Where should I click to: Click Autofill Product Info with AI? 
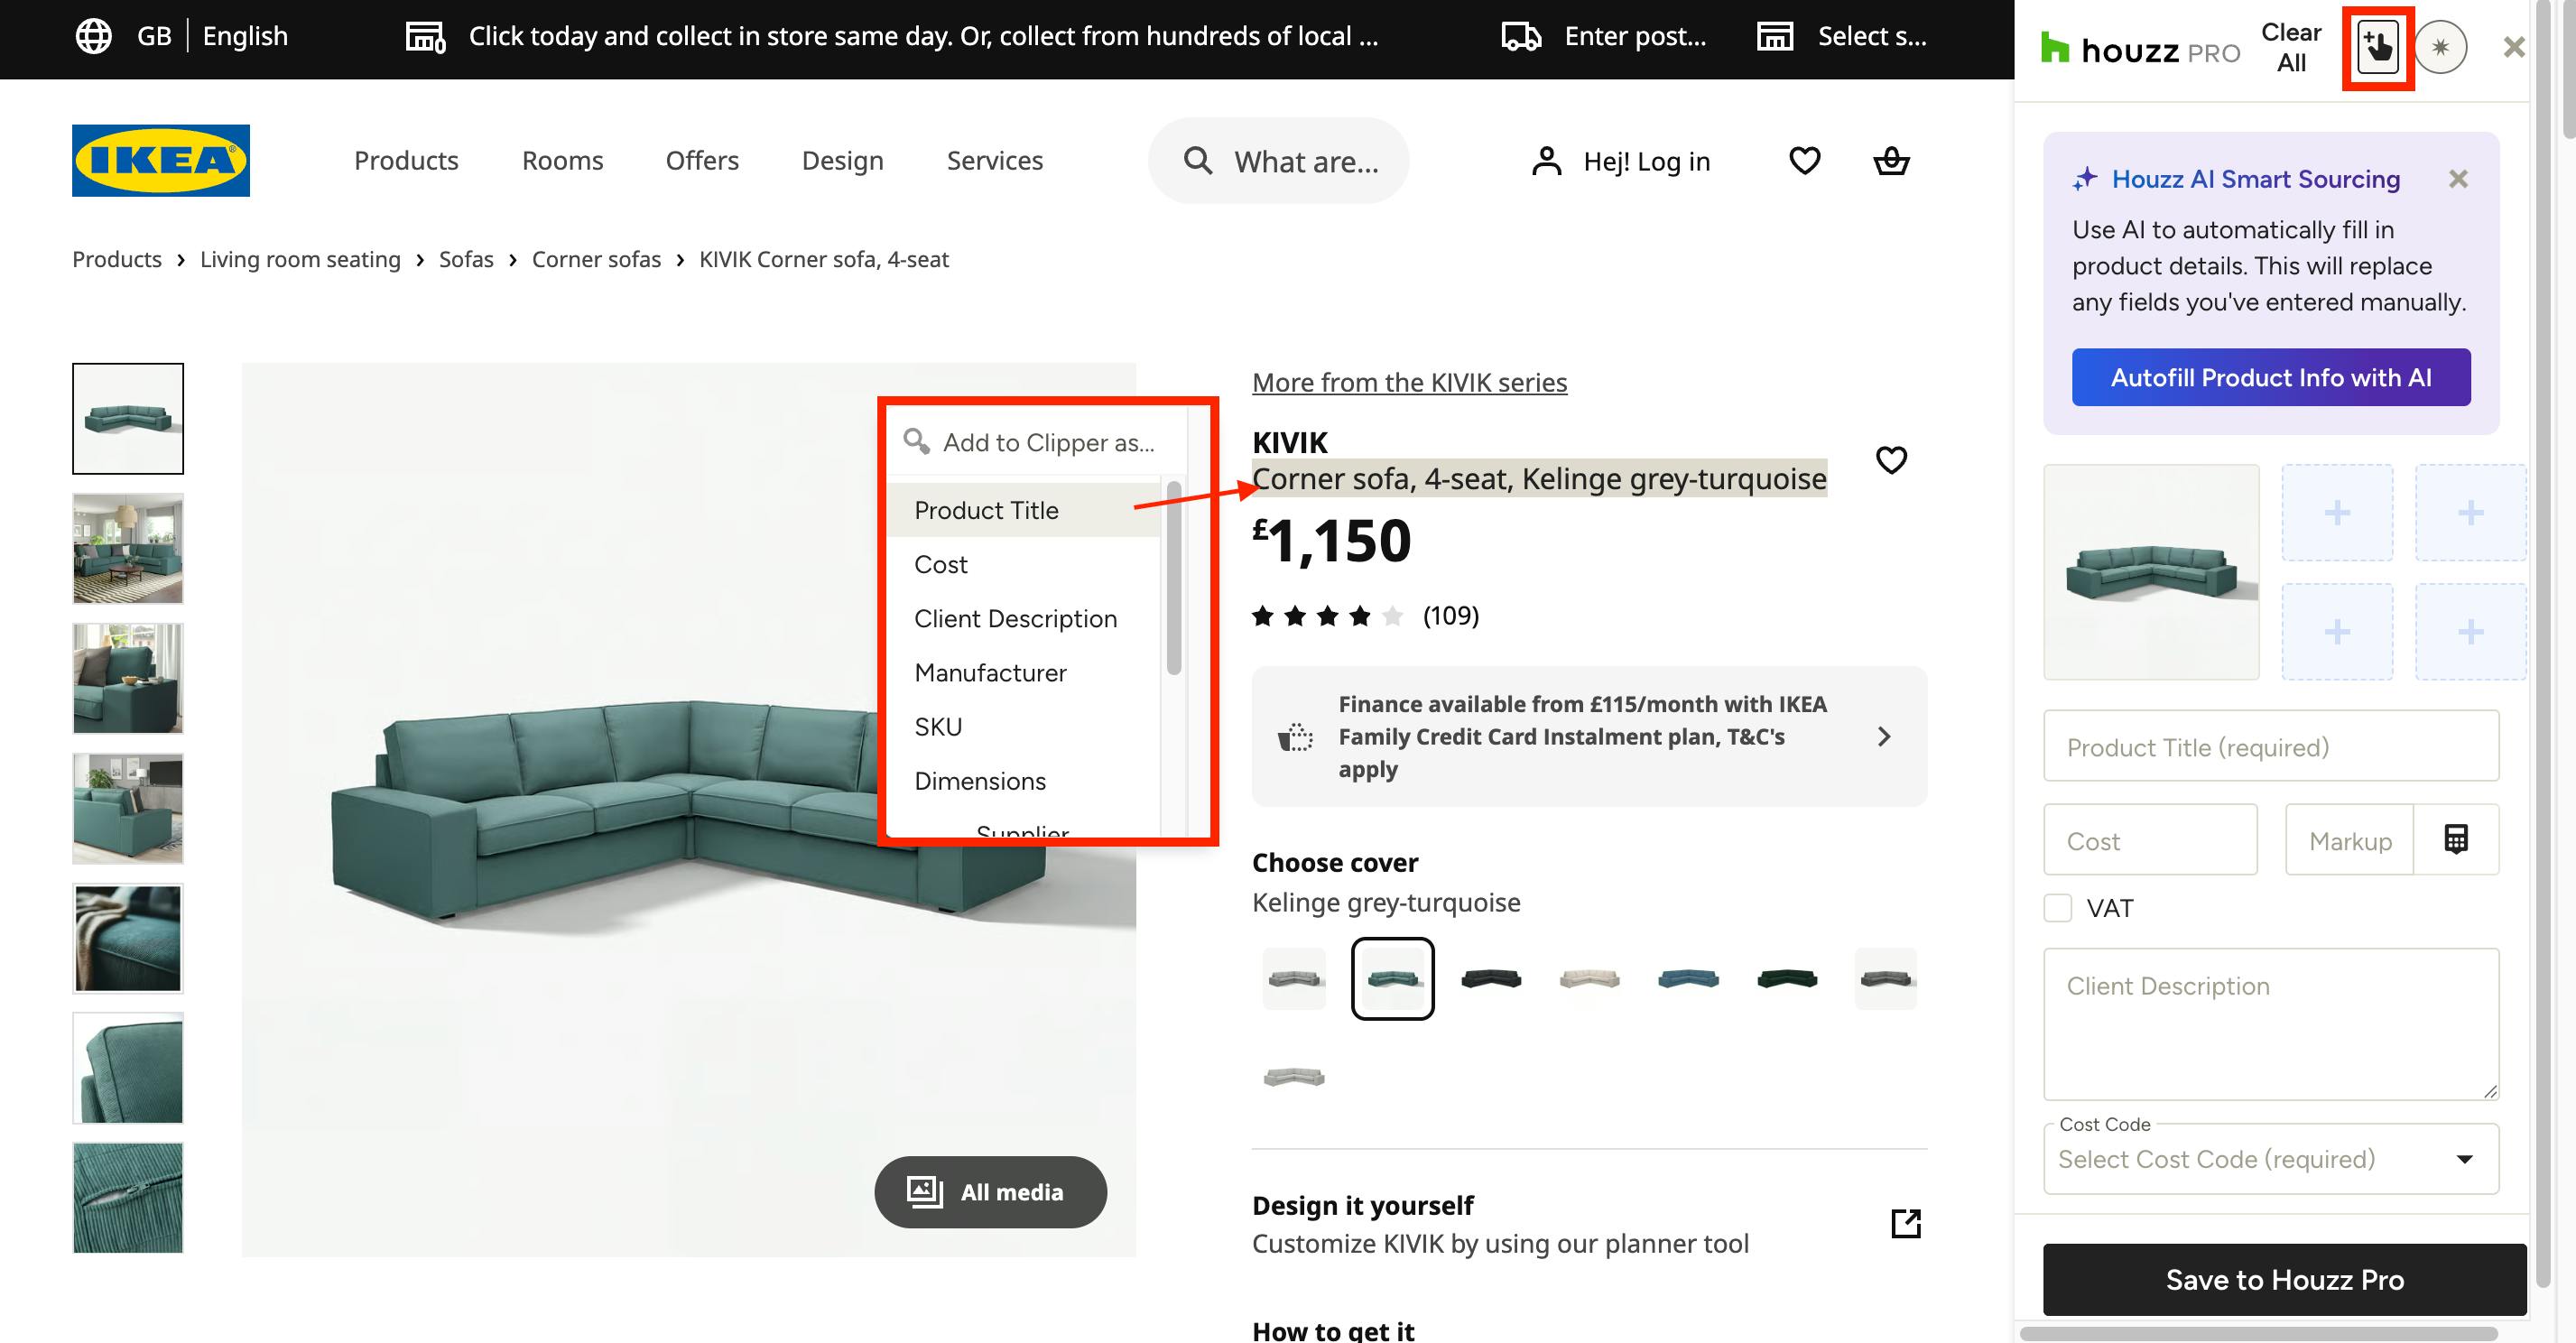click(x=2271, y=377)
